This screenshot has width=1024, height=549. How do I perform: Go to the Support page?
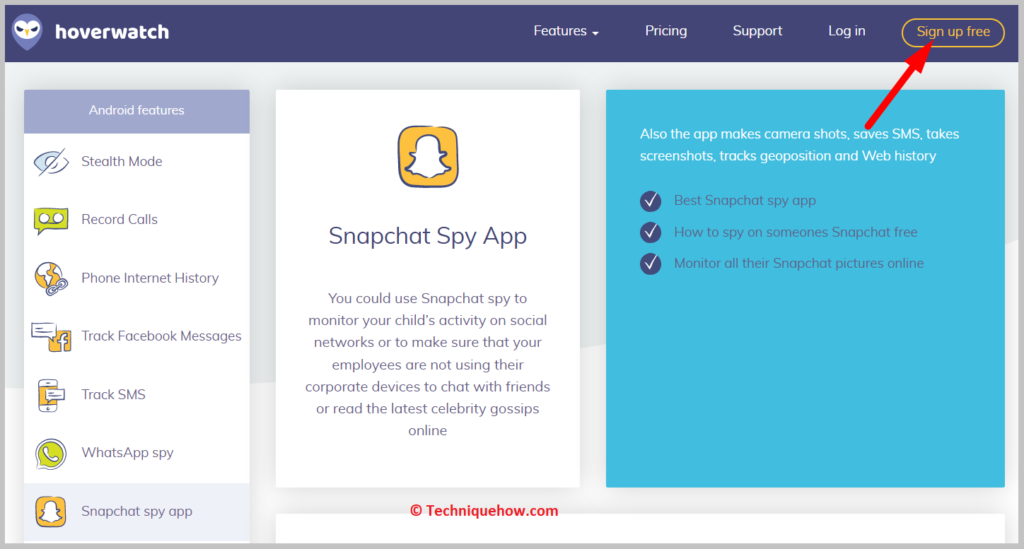coord(757,31)
